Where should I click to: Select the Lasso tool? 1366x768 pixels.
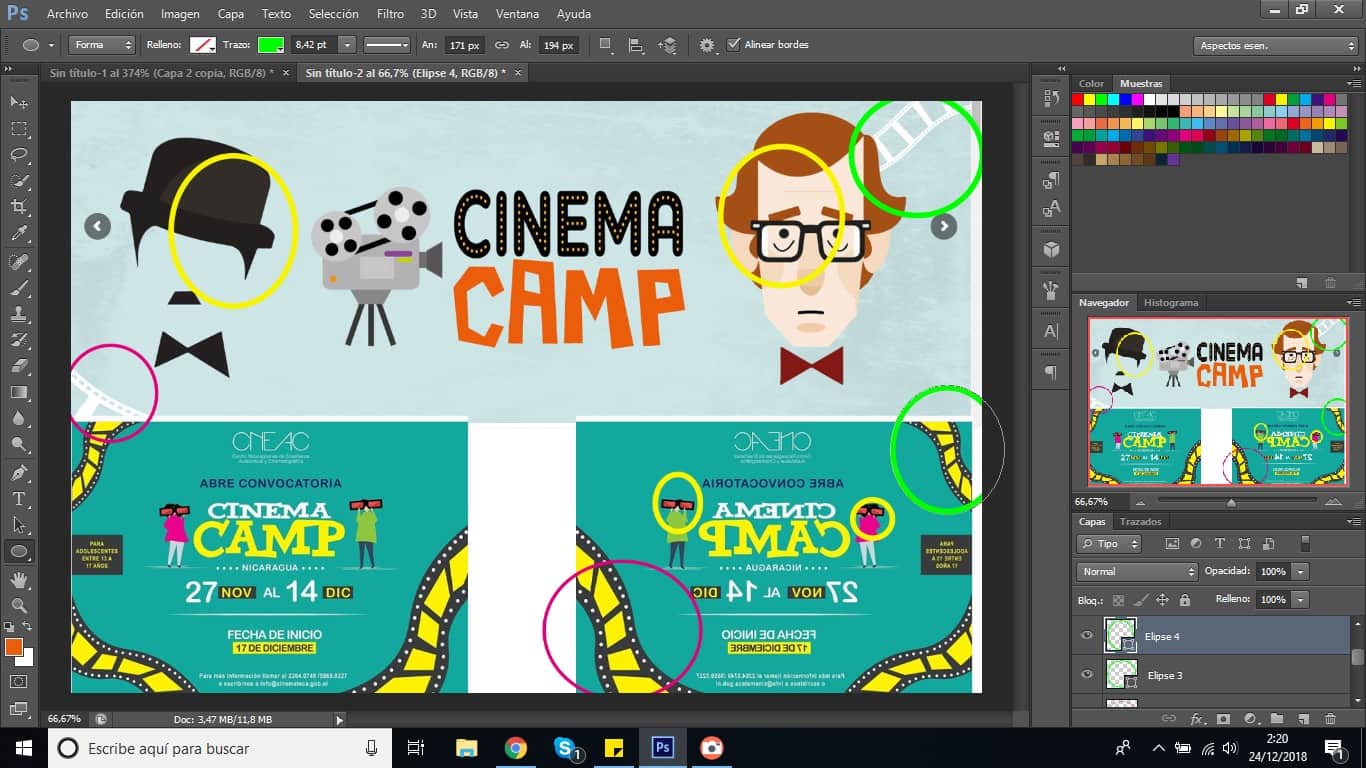pos(19,155)
